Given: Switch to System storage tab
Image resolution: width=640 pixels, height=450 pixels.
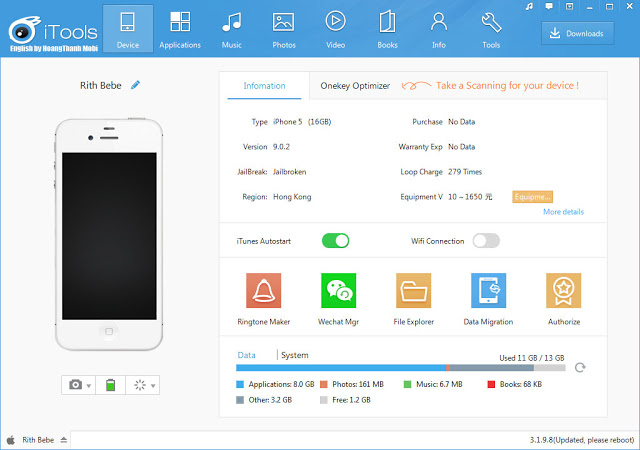Looking at the screenshot, I should [295, 355].
